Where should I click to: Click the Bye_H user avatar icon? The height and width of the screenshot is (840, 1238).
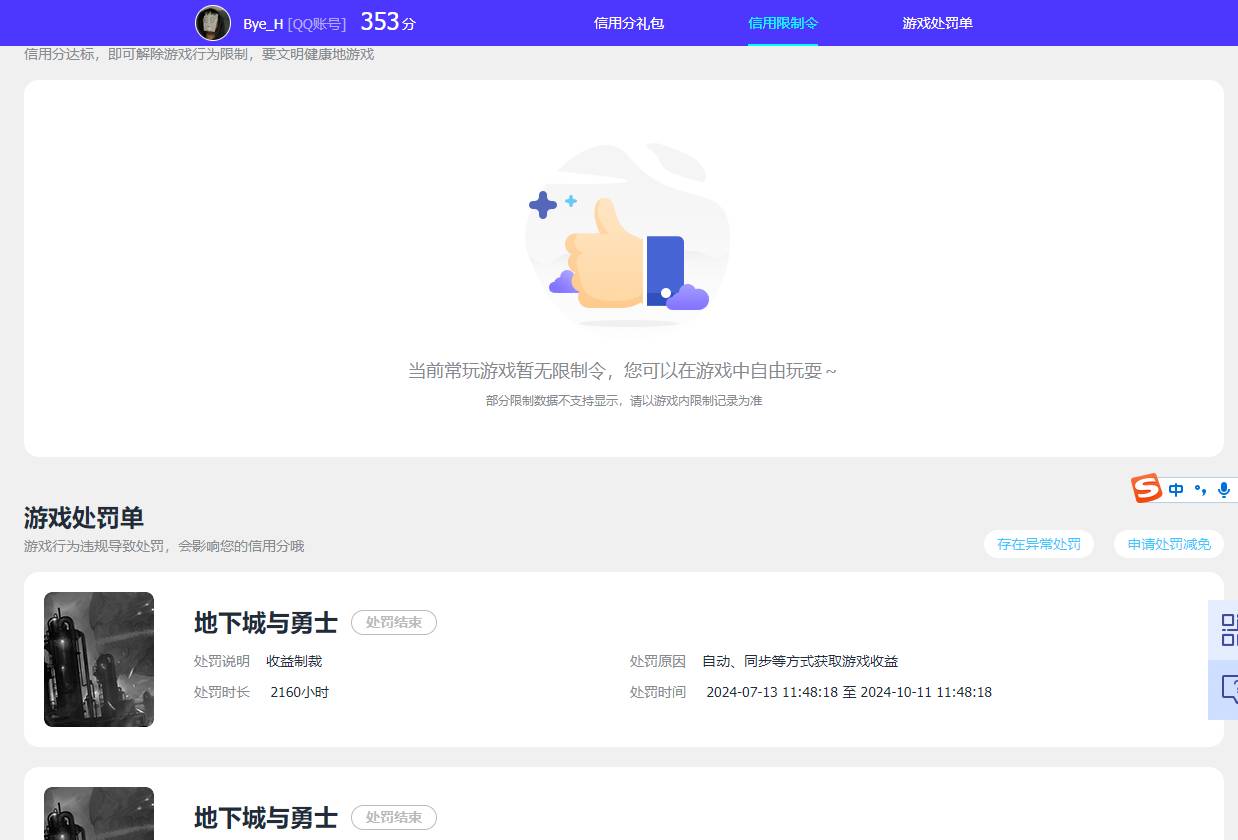pyautogui.click(x=213, y=22)
